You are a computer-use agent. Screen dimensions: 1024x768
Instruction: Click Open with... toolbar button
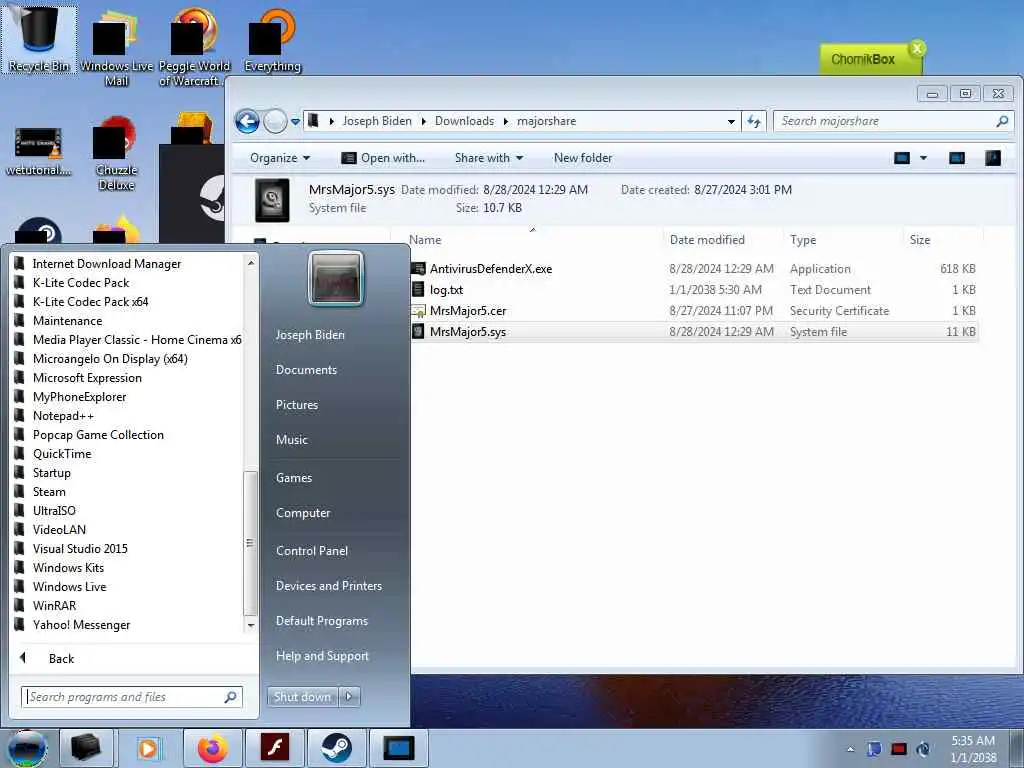tap(383, 158)
